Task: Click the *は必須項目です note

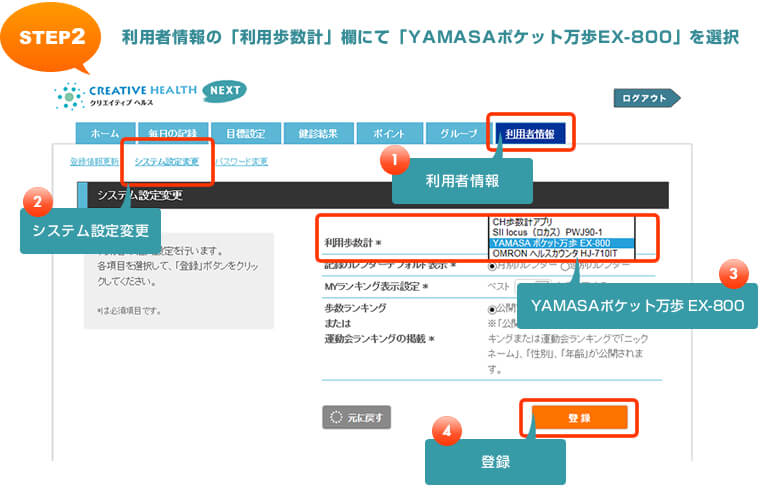Action: coord(129,311)
